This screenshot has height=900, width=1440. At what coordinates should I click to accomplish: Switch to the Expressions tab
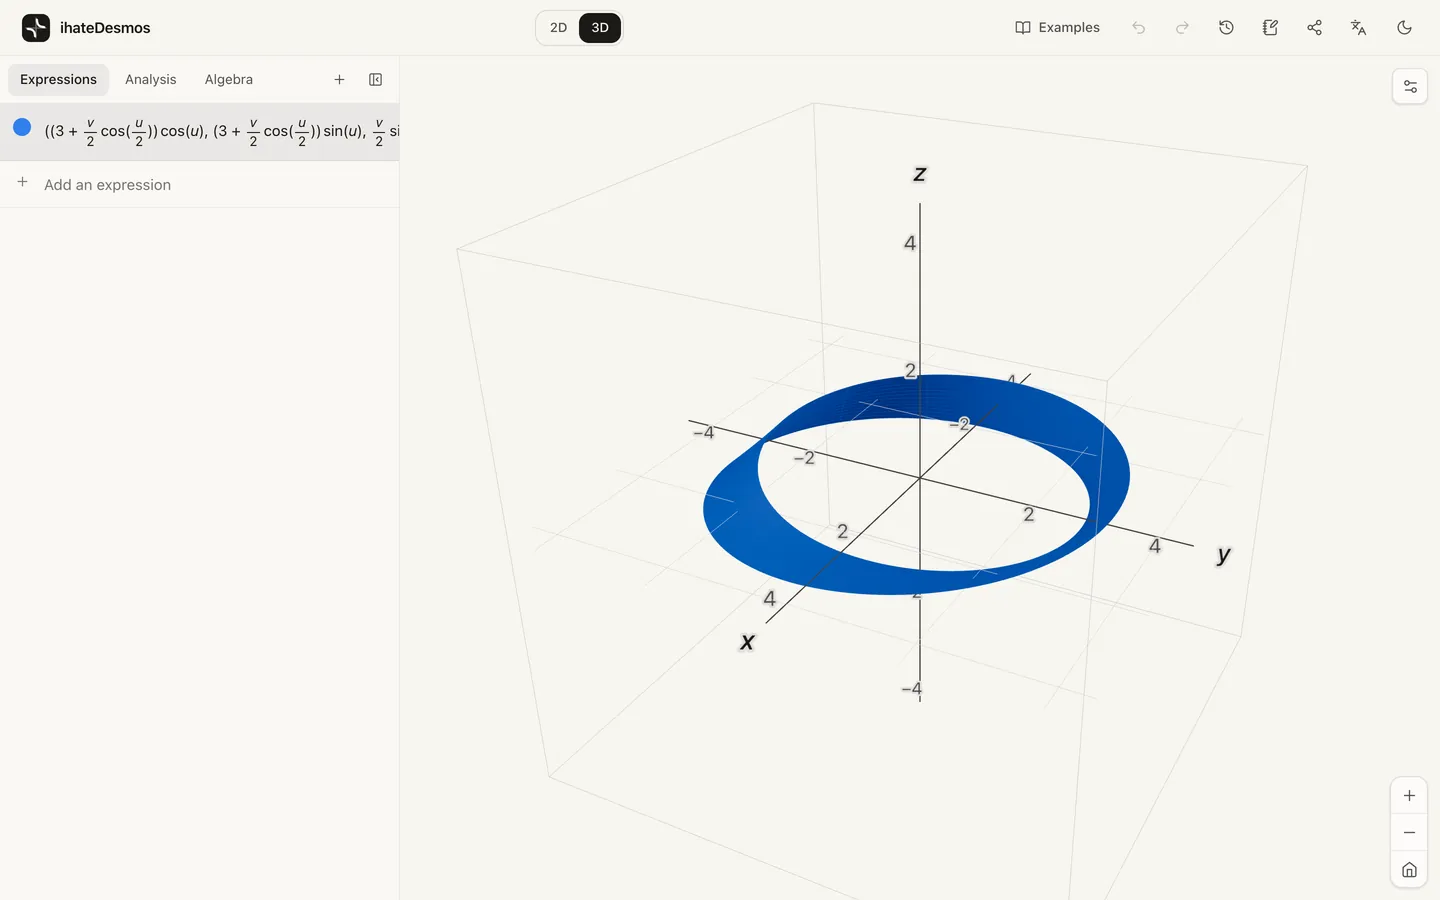[58, 80]
